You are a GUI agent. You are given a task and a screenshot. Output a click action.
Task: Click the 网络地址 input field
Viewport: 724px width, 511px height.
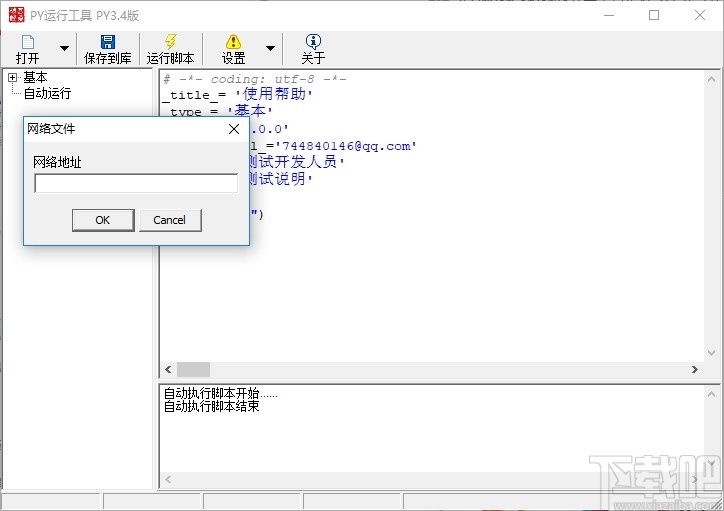(x=136, y=183)
